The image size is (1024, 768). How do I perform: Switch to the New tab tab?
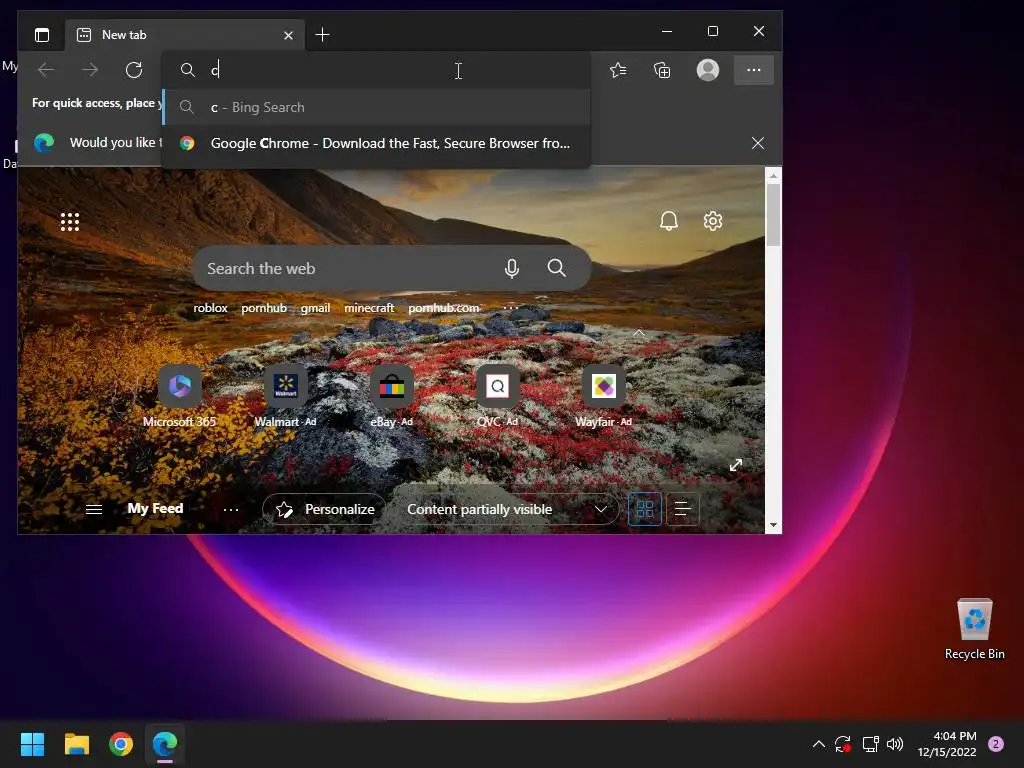pos(185,35)
